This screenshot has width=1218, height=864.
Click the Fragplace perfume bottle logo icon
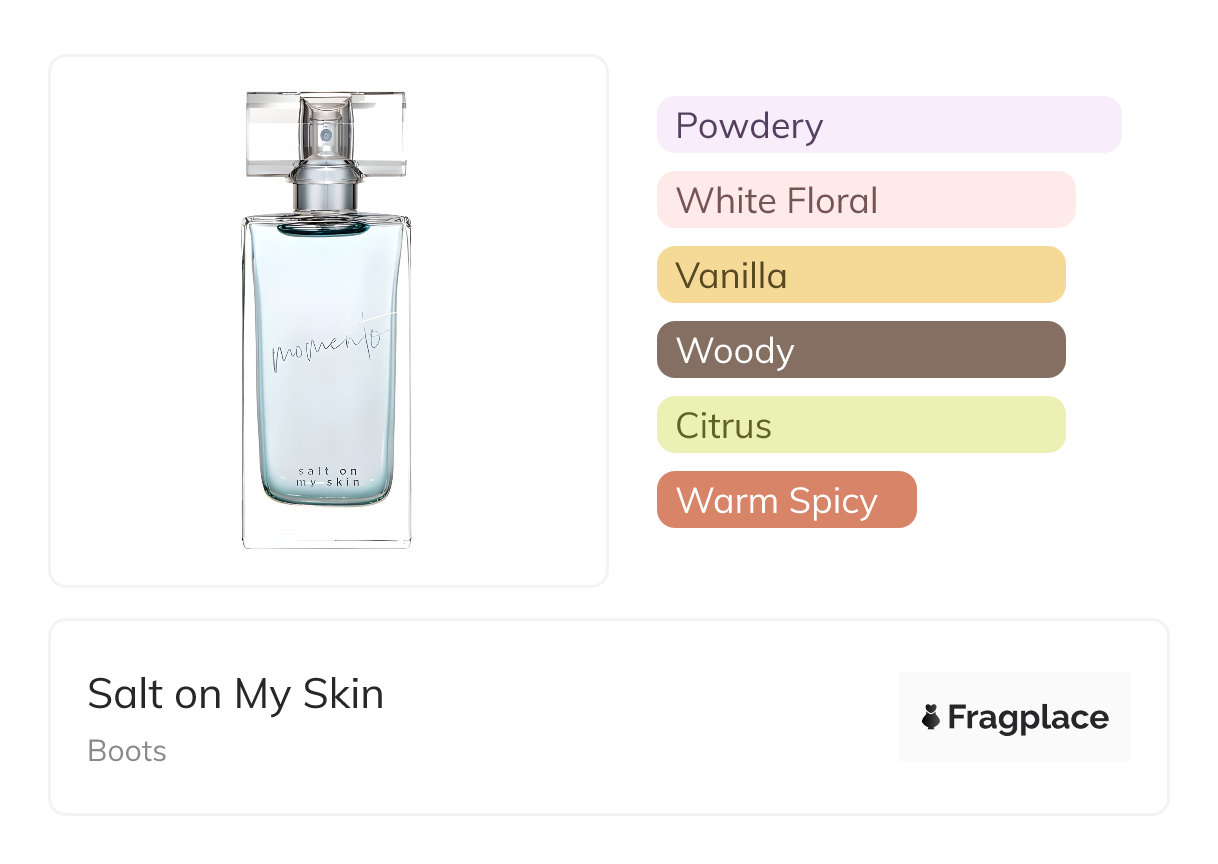(931, 717)
